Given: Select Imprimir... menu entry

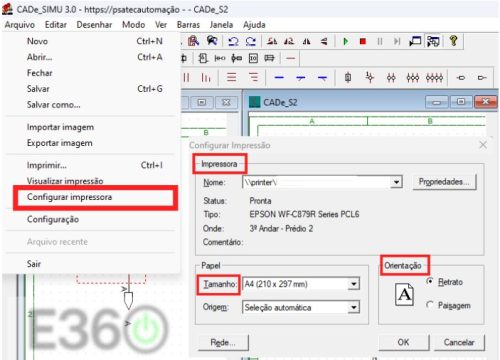Looking at the screenshot, I should tap(95, 165).
